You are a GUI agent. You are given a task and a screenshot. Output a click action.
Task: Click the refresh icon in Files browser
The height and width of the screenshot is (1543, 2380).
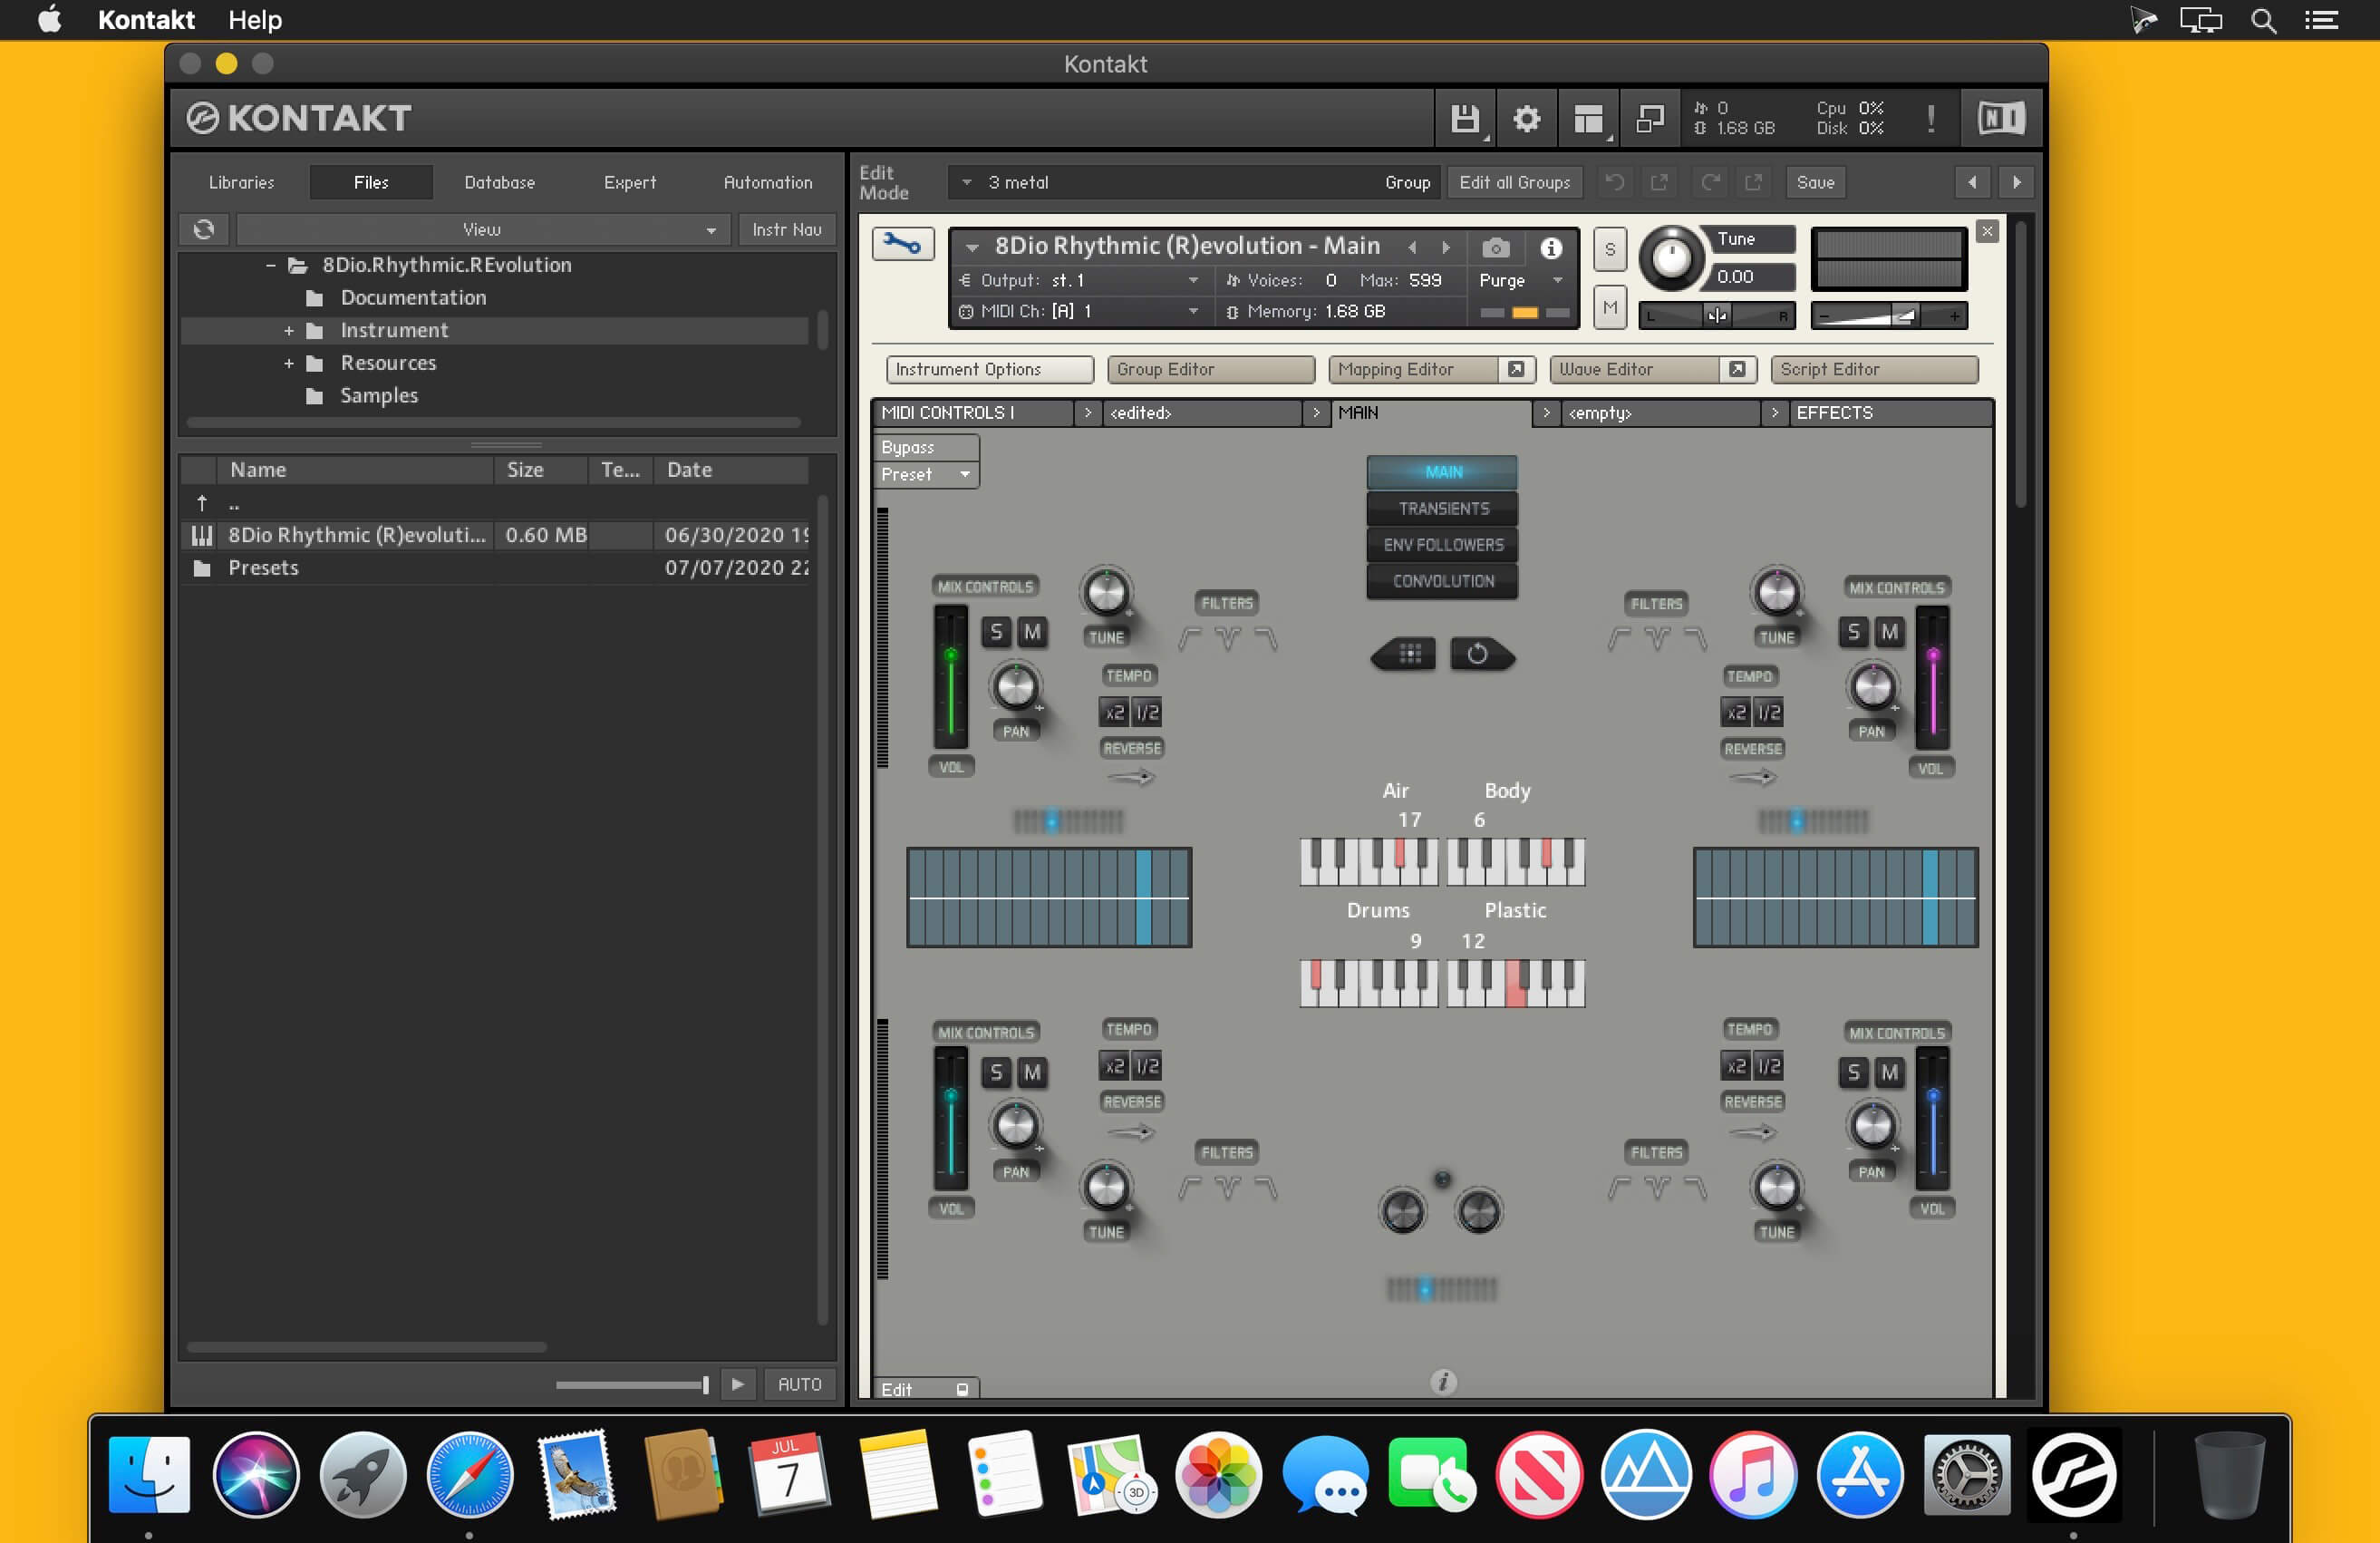pyautogui.click(x=204, y=230)
